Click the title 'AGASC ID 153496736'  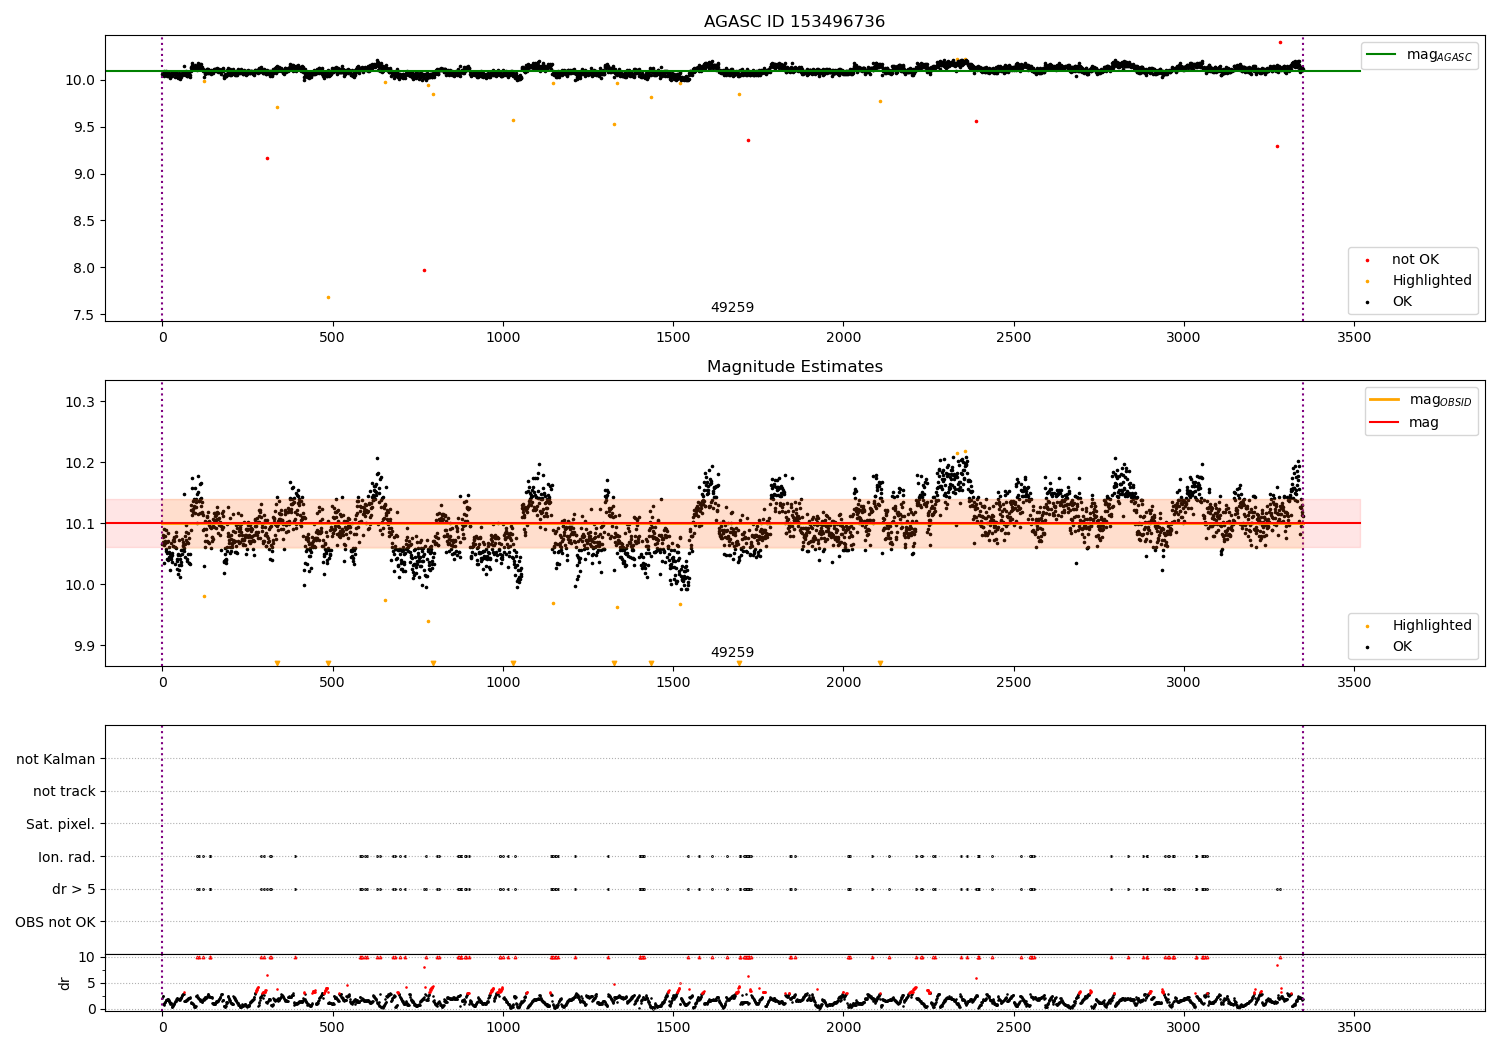click(x=794, y=21)
